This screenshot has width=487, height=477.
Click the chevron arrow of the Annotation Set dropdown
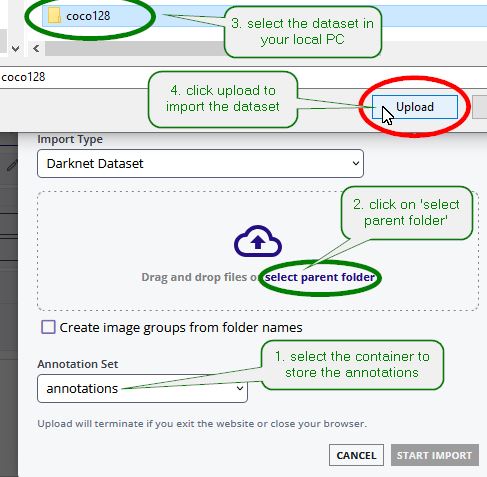click(239, 388)
